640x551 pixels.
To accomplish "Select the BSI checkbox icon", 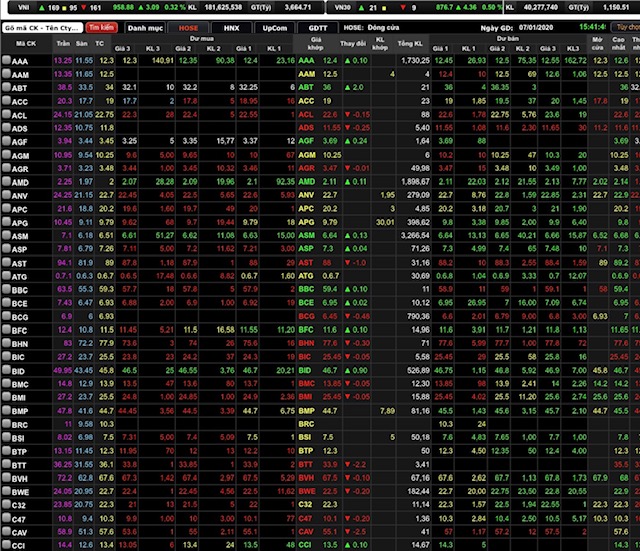I will (6, 438).
